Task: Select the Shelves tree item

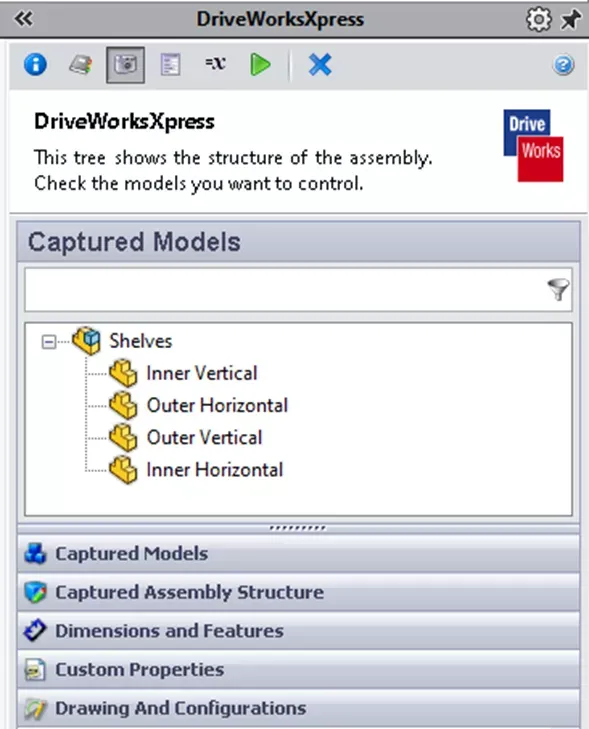Action: (x=140, y=341)
